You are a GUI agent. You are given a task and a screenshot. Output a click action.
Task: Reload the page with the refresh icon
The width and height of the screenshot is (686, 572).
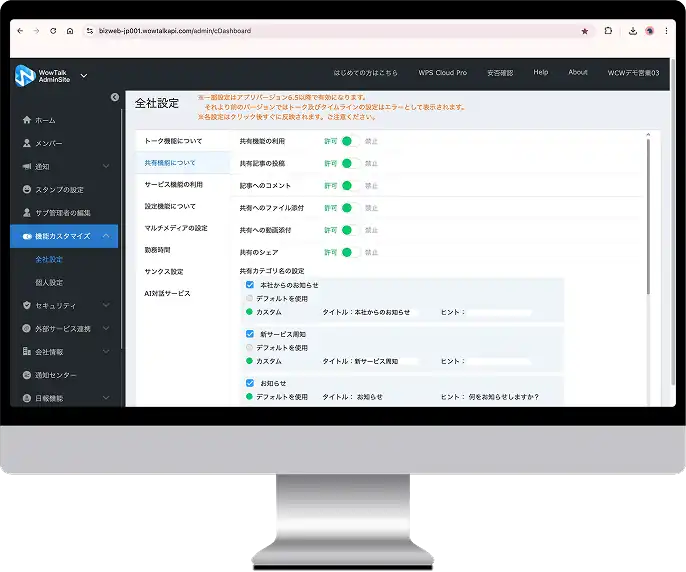53,31
